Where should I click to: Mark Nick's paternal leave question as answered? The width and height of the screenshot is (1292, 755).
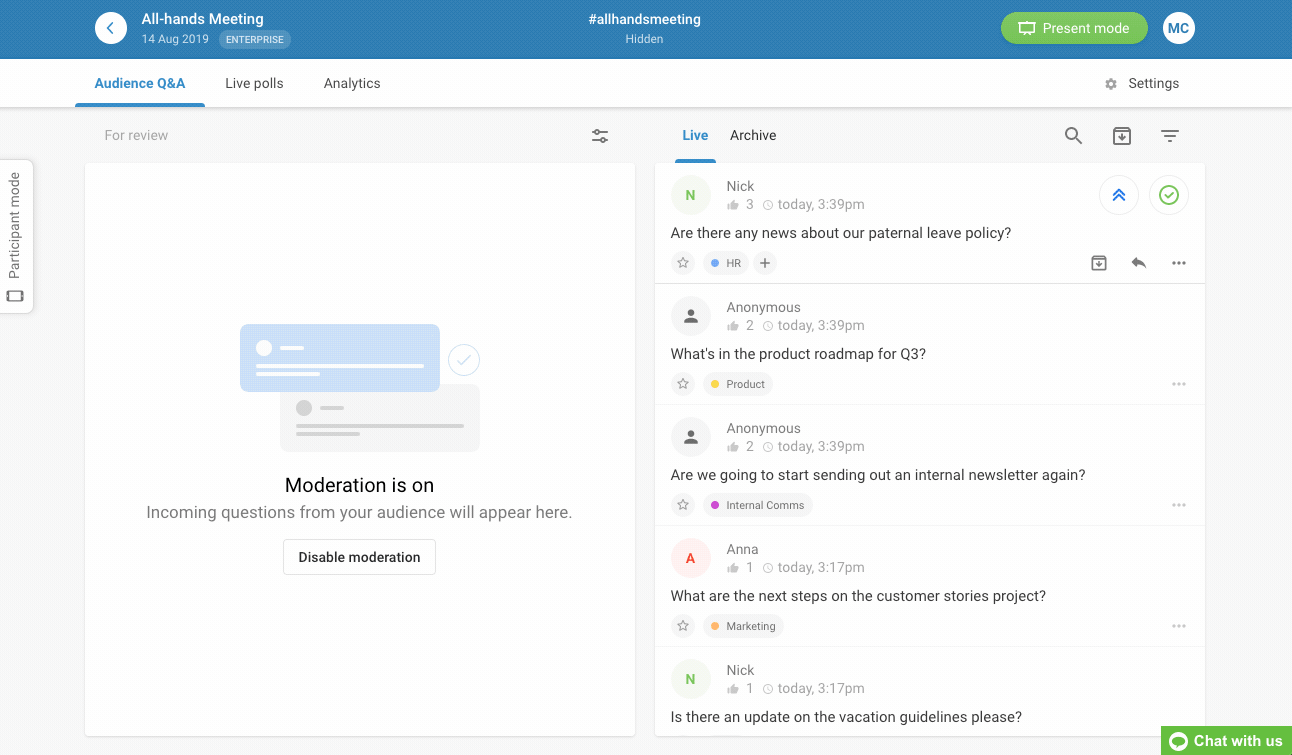1168,195
